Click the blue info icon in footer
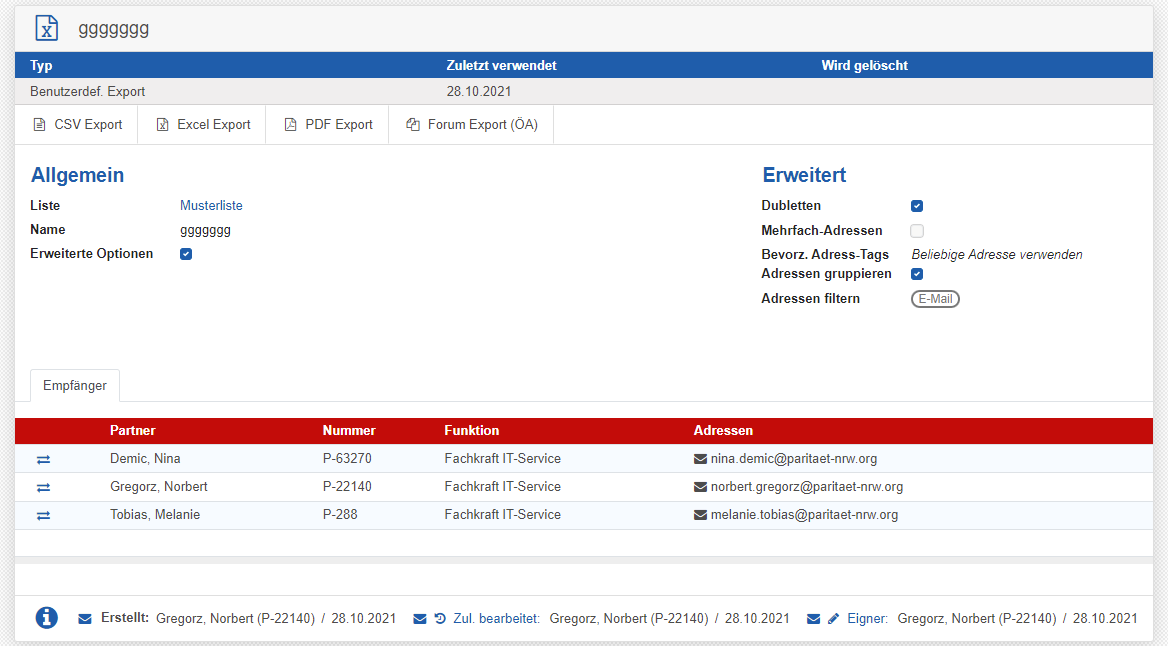Image resolution: width=1168 pixels, height=646 pixels. point(46,618)
